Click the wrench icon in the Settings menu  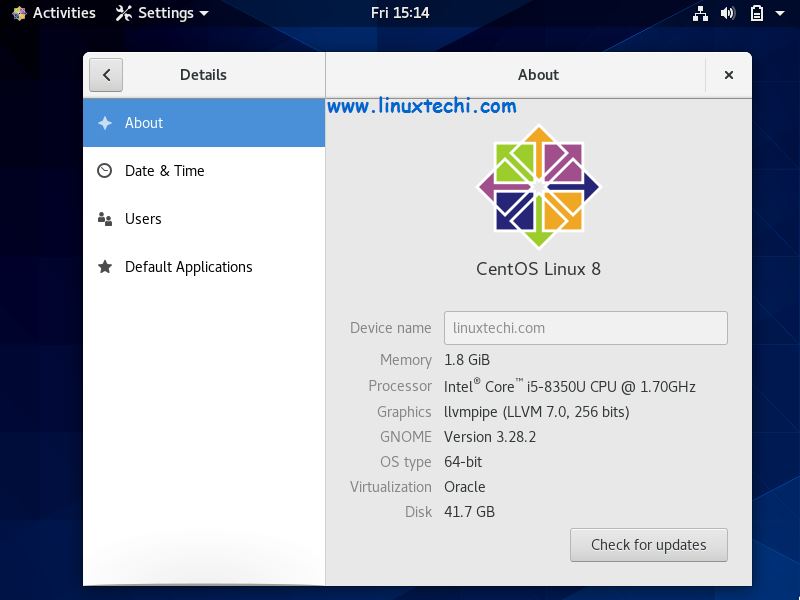pos(124,13)
